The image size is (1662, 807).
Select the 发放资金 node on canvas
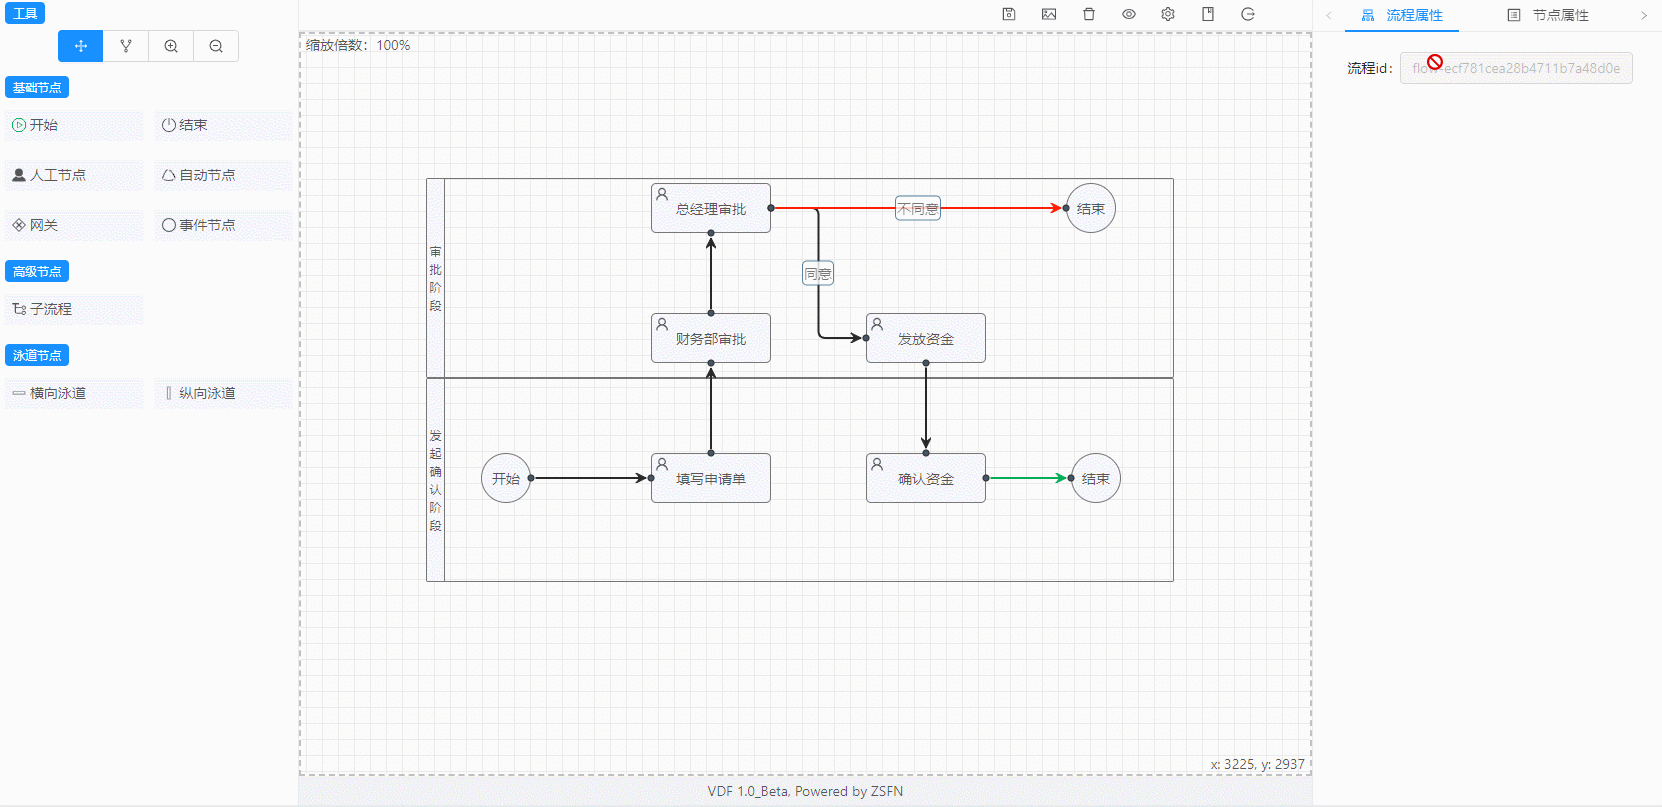click(x=926, y=338)
